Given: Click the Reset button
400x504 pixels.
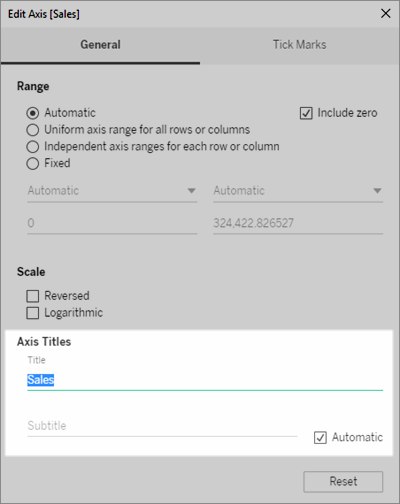Looking at the screenshot, I should click(x=343, y=481).
